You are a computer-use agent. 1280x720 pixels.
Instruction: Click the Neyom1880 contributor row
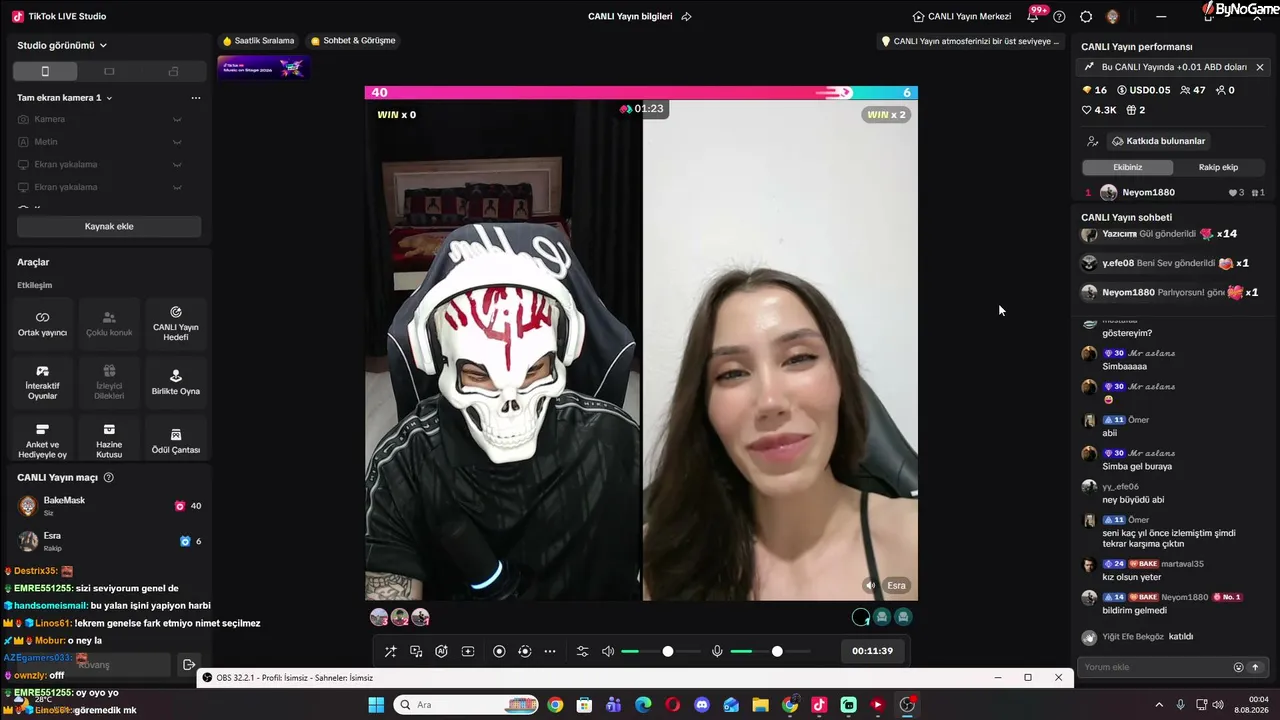(1175, 193)
